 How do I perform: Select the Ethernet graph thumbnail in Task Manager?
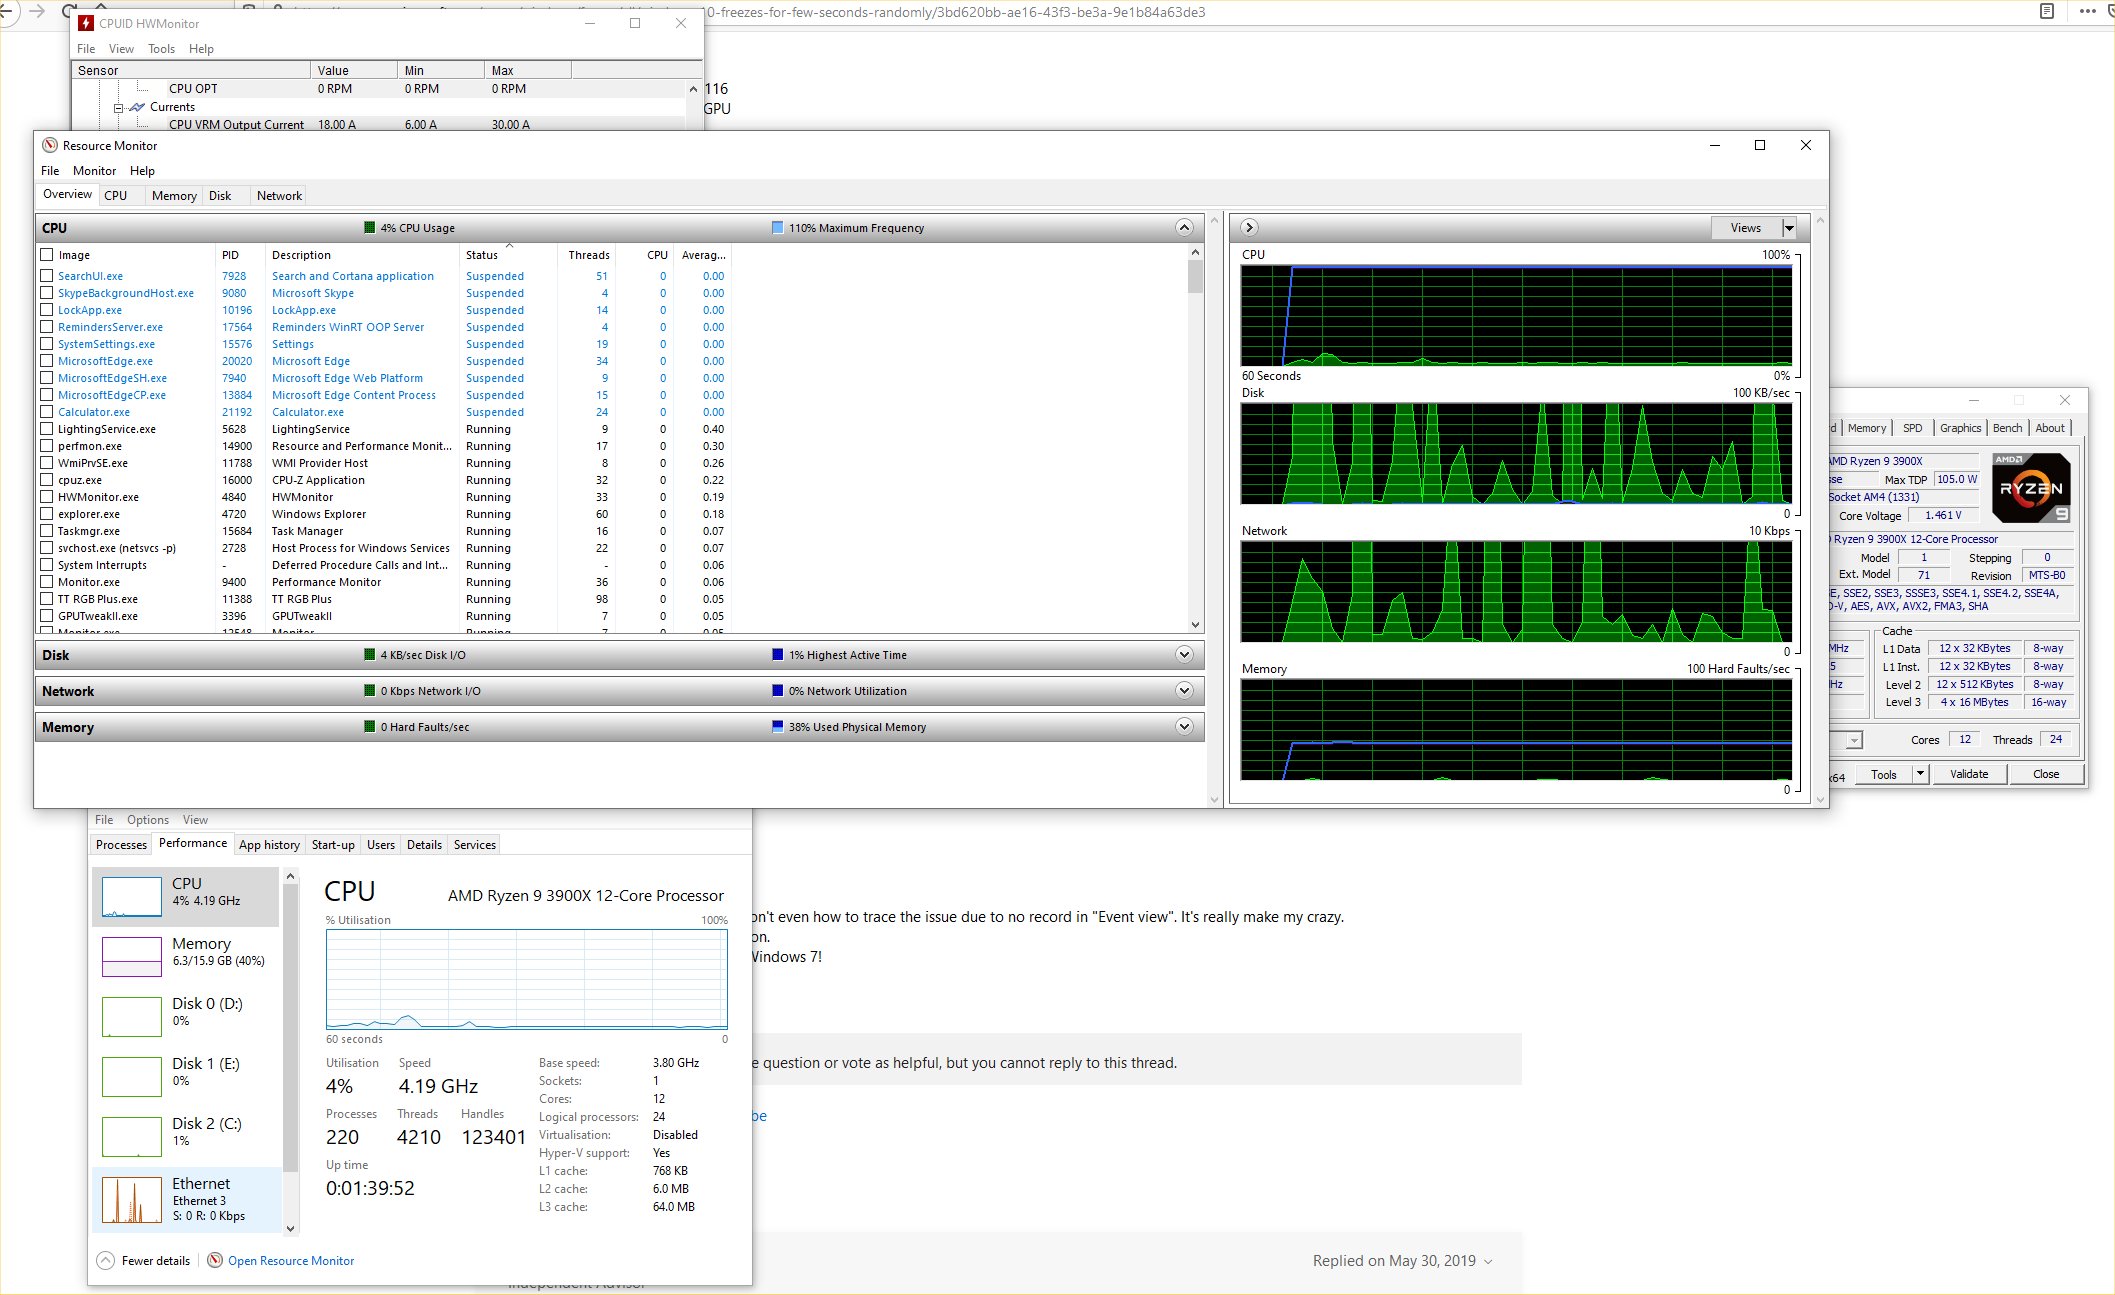pos(132,1199)
